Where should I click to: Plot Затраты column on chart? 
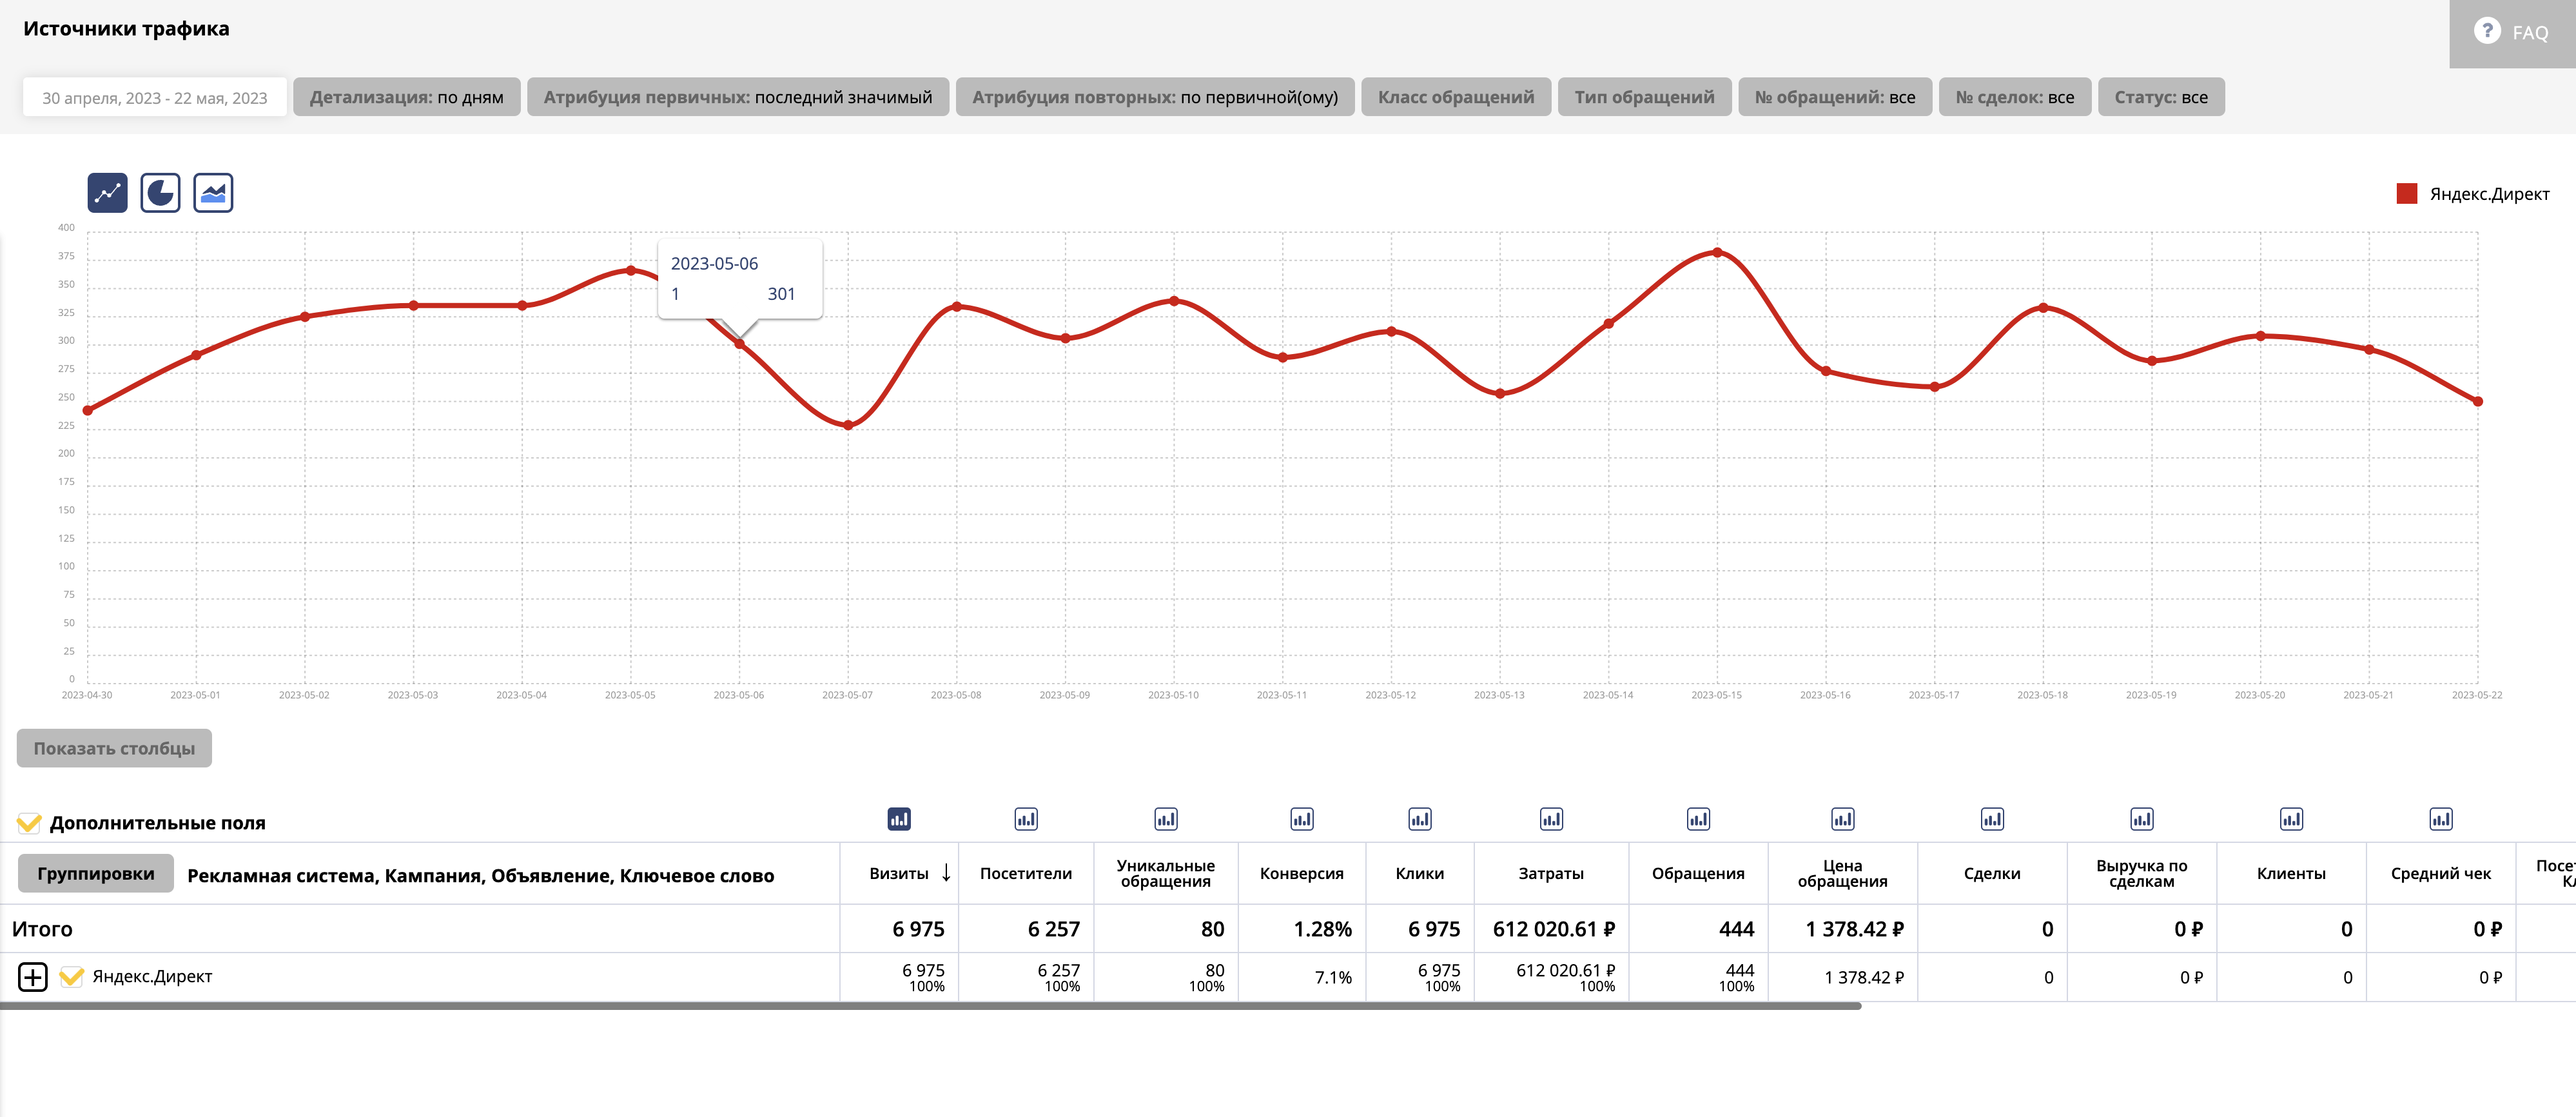(1550, 819)
